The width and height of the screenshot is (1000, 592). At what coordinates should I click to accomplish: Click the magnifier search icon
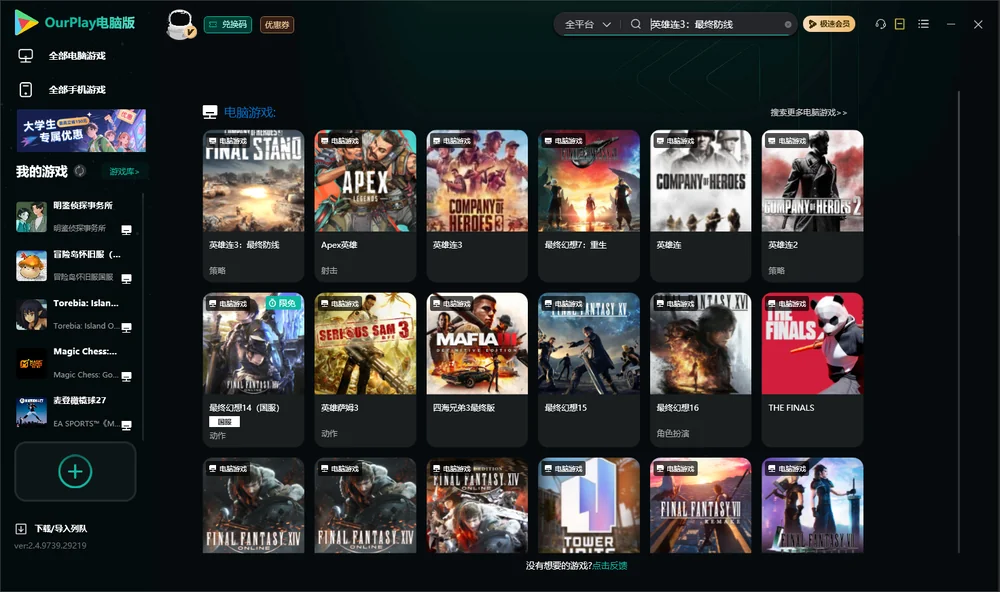pyautogui.click(x=636, y=24)
